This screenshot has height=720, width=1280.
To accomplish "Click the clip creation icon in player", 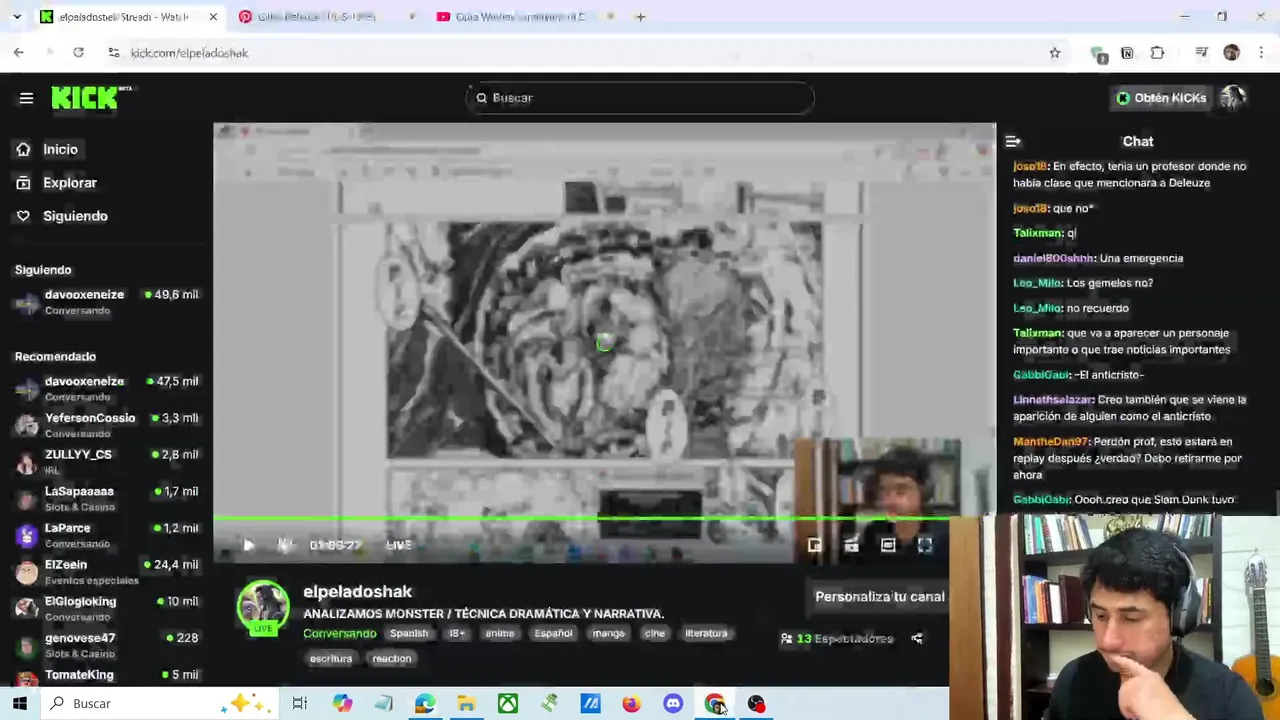I will pyautogui.click(x=851, y=545).
